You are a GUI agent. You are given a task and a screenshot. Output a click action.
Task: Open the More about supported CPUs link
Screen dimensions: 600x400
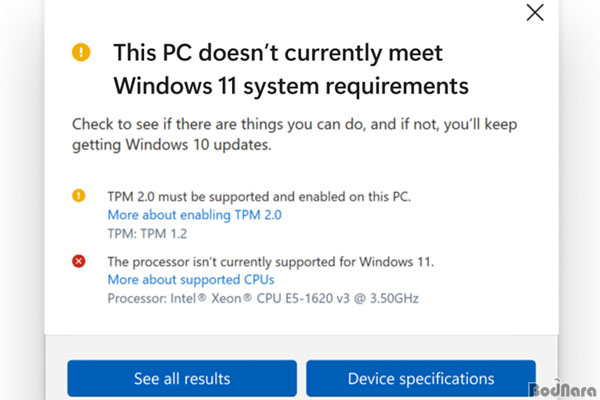pyautogui.click(x=191, y=280)
